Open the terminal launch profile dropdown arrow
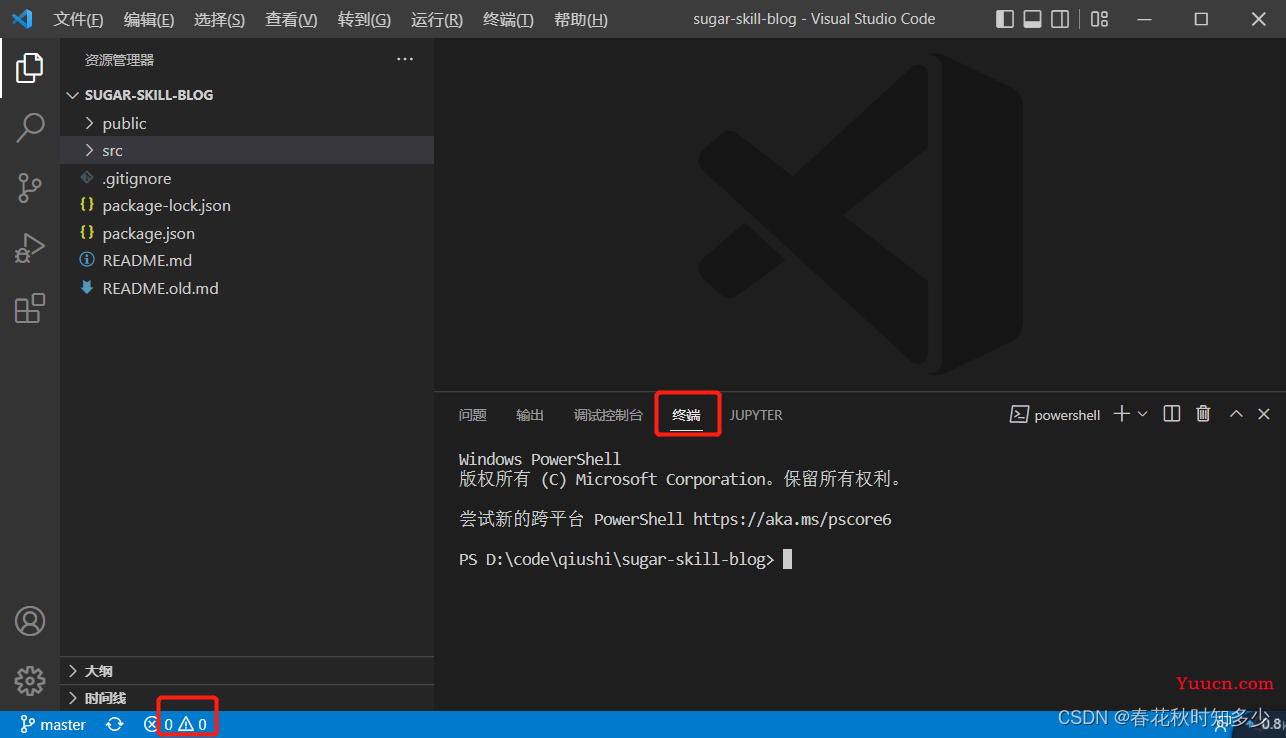 [1143, 414]
